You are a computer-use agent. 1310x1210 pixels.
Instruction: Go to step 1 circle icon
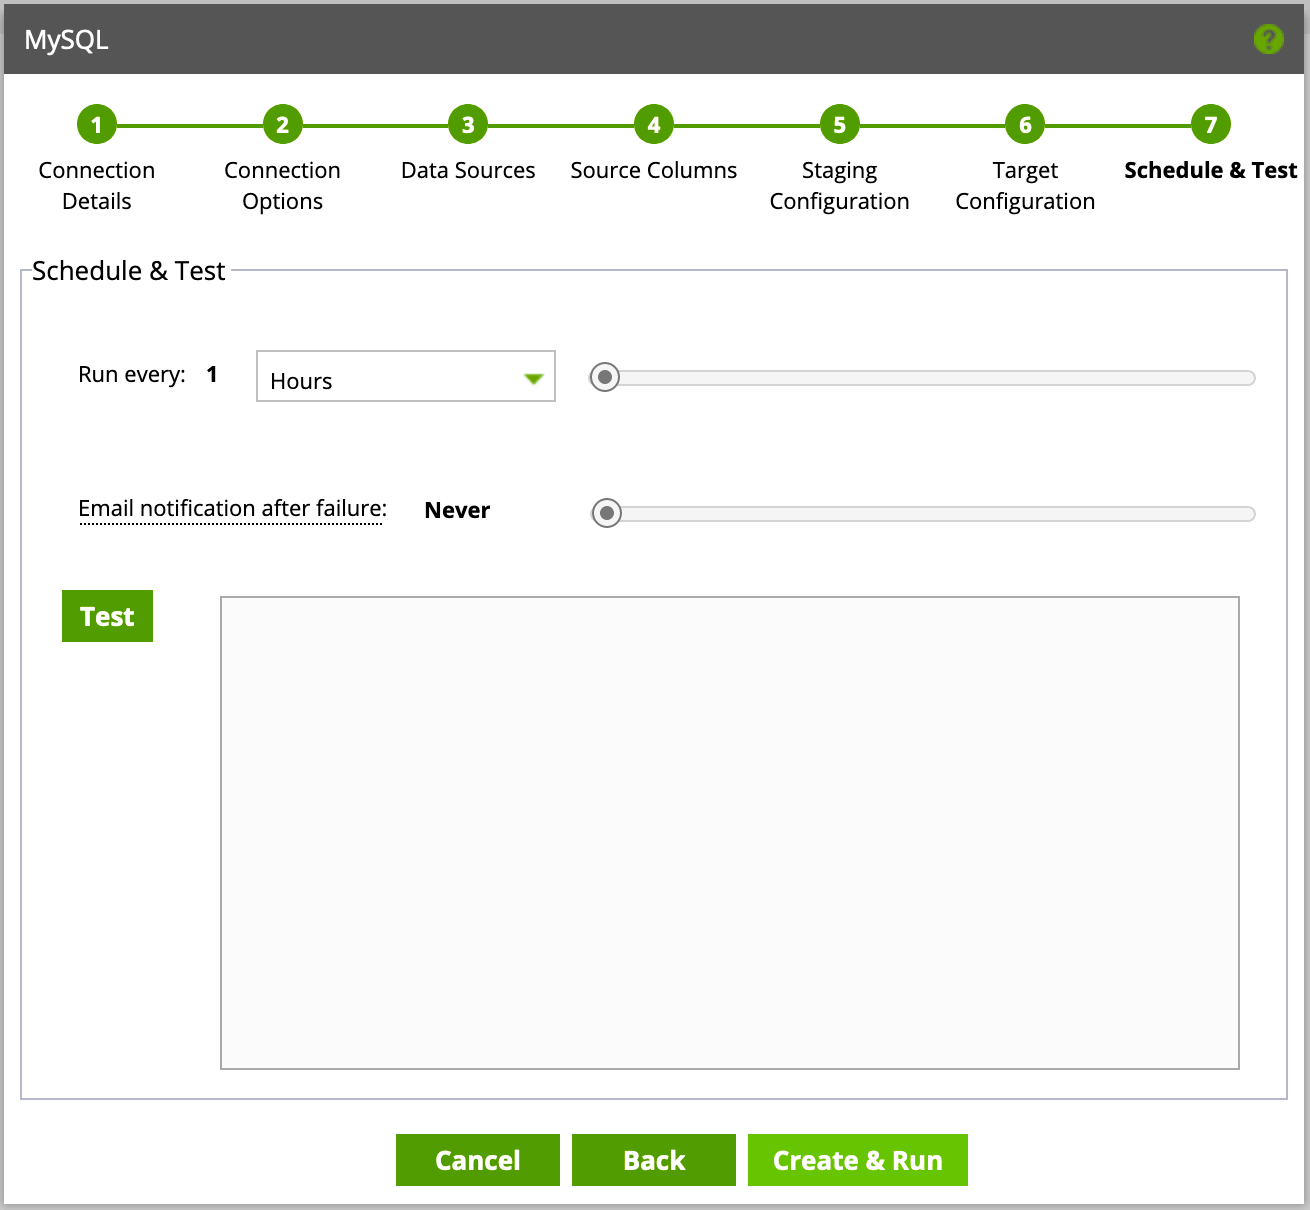97,125
